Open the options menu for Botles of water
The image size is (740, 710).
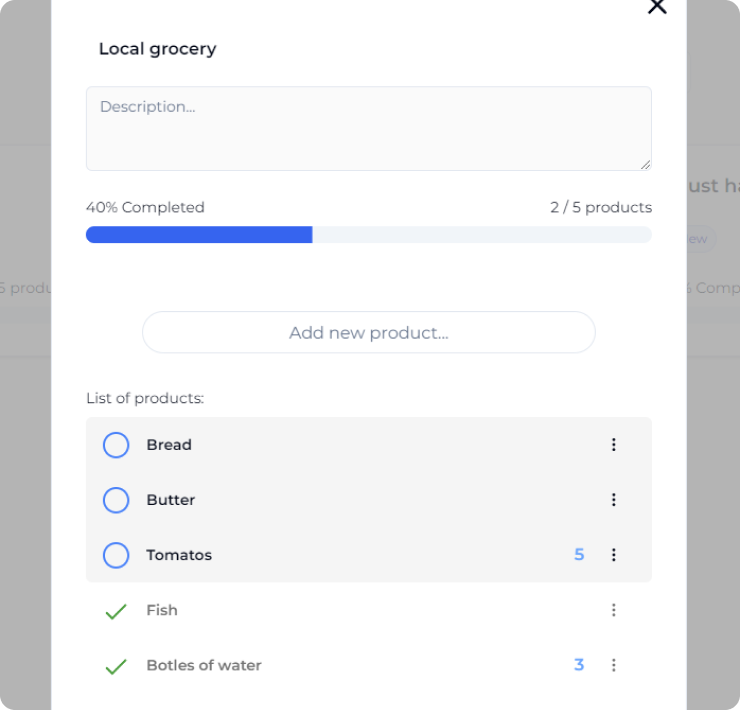(614, 665)
